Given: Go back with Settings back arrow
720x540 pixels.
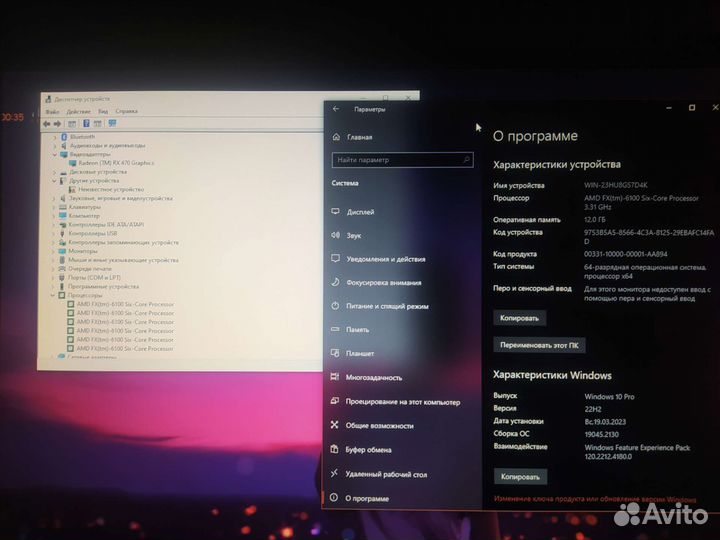Looking at the screenshot, I should click(x=336, y=109).
